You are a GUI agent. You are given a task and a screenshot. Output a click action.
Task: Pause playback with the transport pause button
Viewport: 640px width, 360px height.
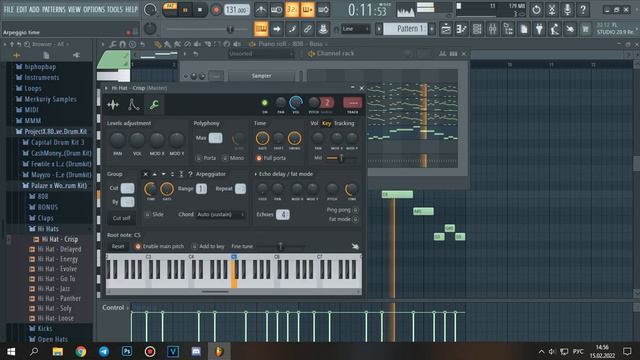[x=185, y=10]
